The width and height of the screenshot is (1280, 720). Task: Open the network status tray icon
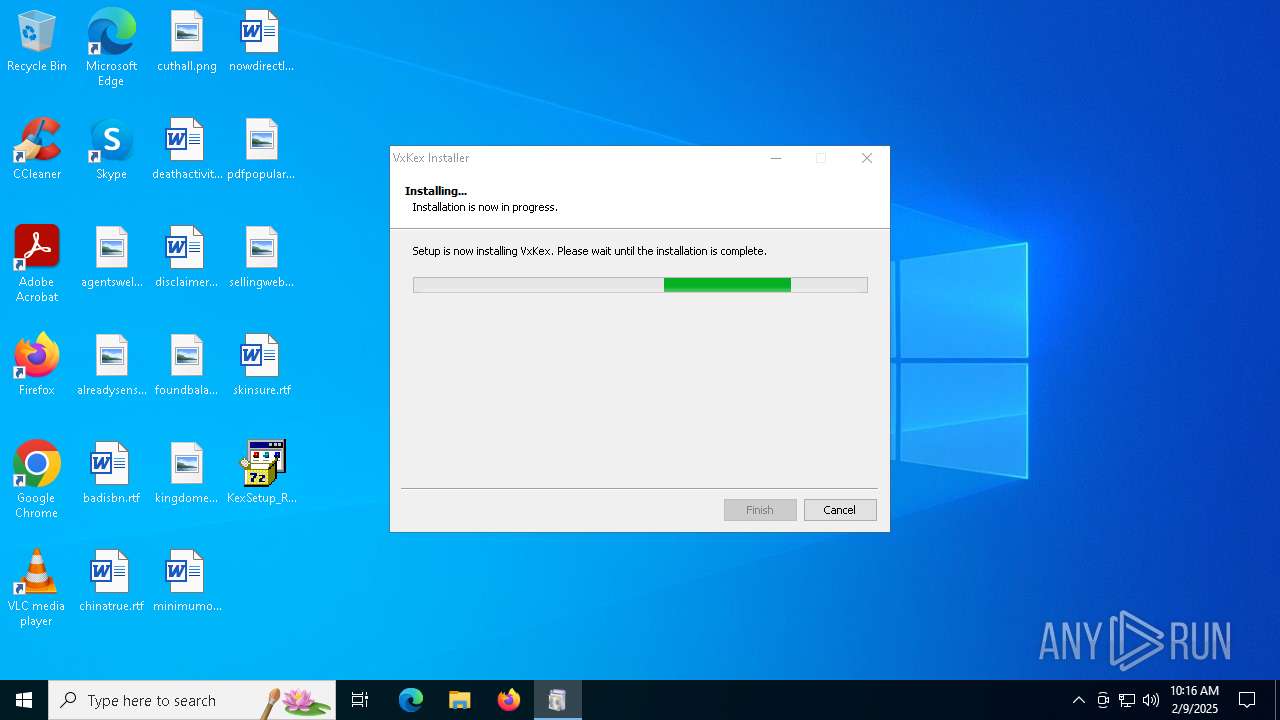1127,700
